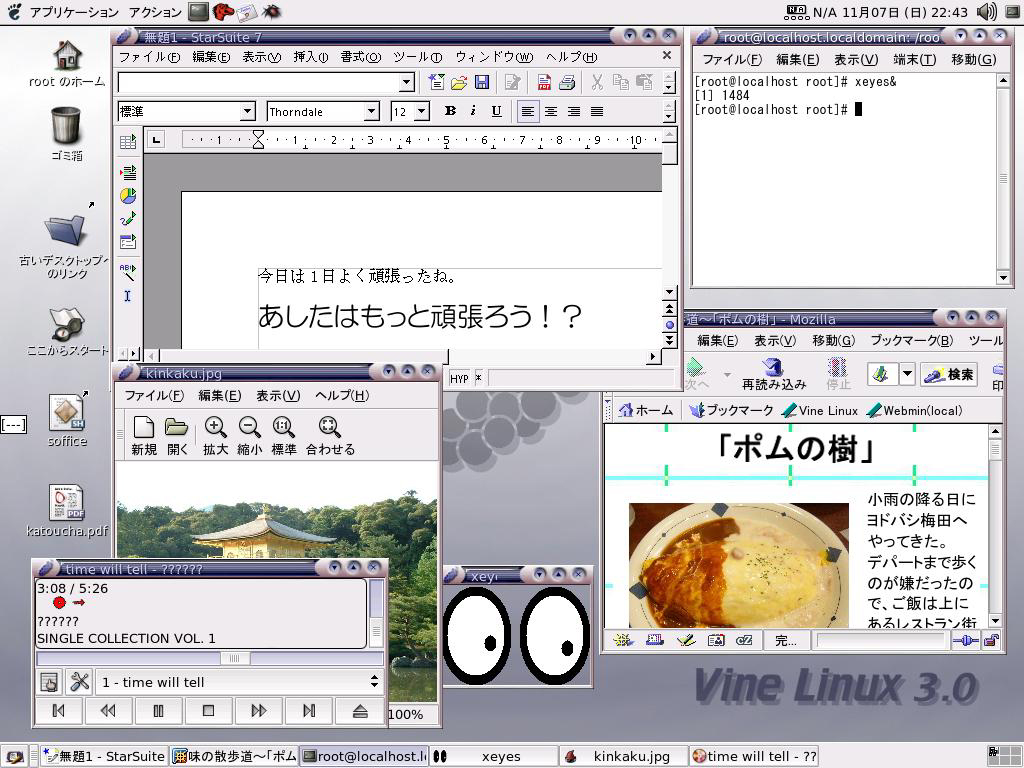Screen dimensions: 1024x768
Task: Click ホーム link in Mozilla bookmarks bar
Action: pos(646,410)
